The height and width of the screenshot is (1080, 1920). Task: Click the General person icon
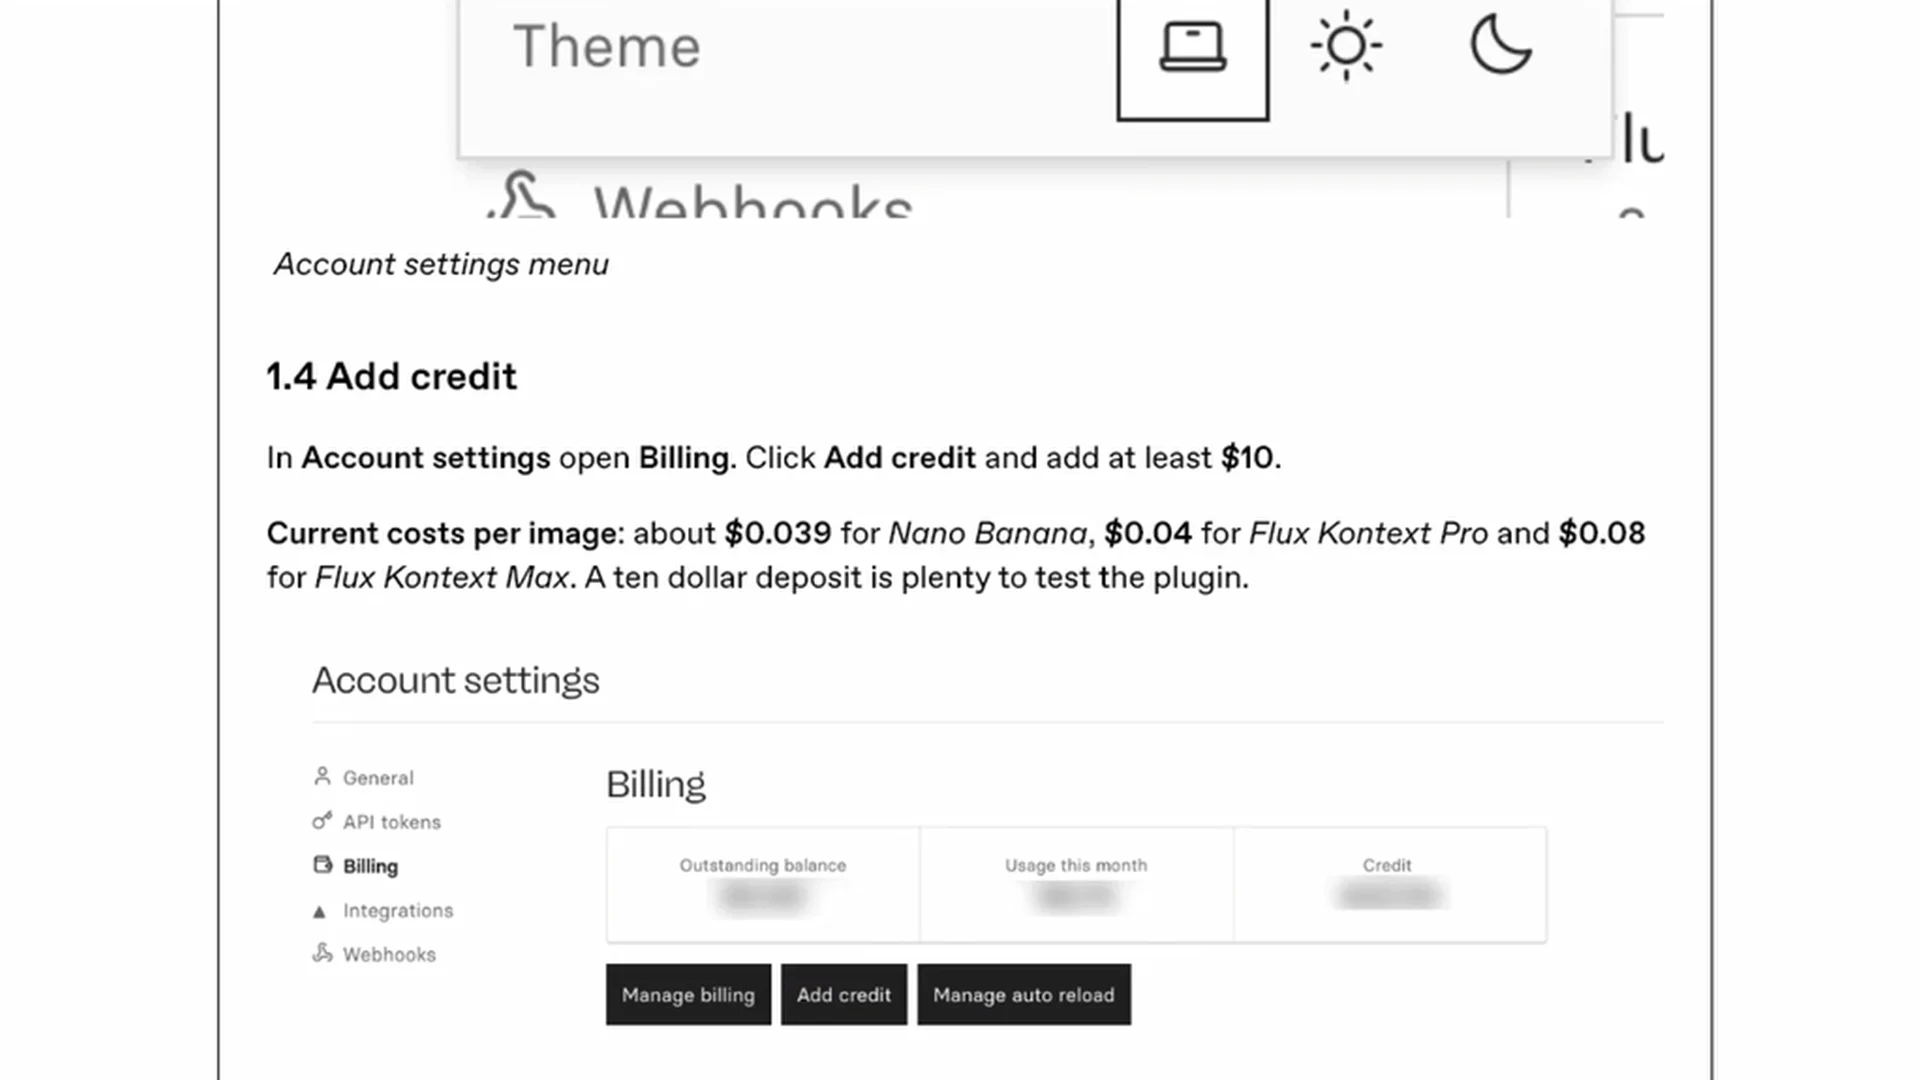pyautogui.click(x=322, y=776)
